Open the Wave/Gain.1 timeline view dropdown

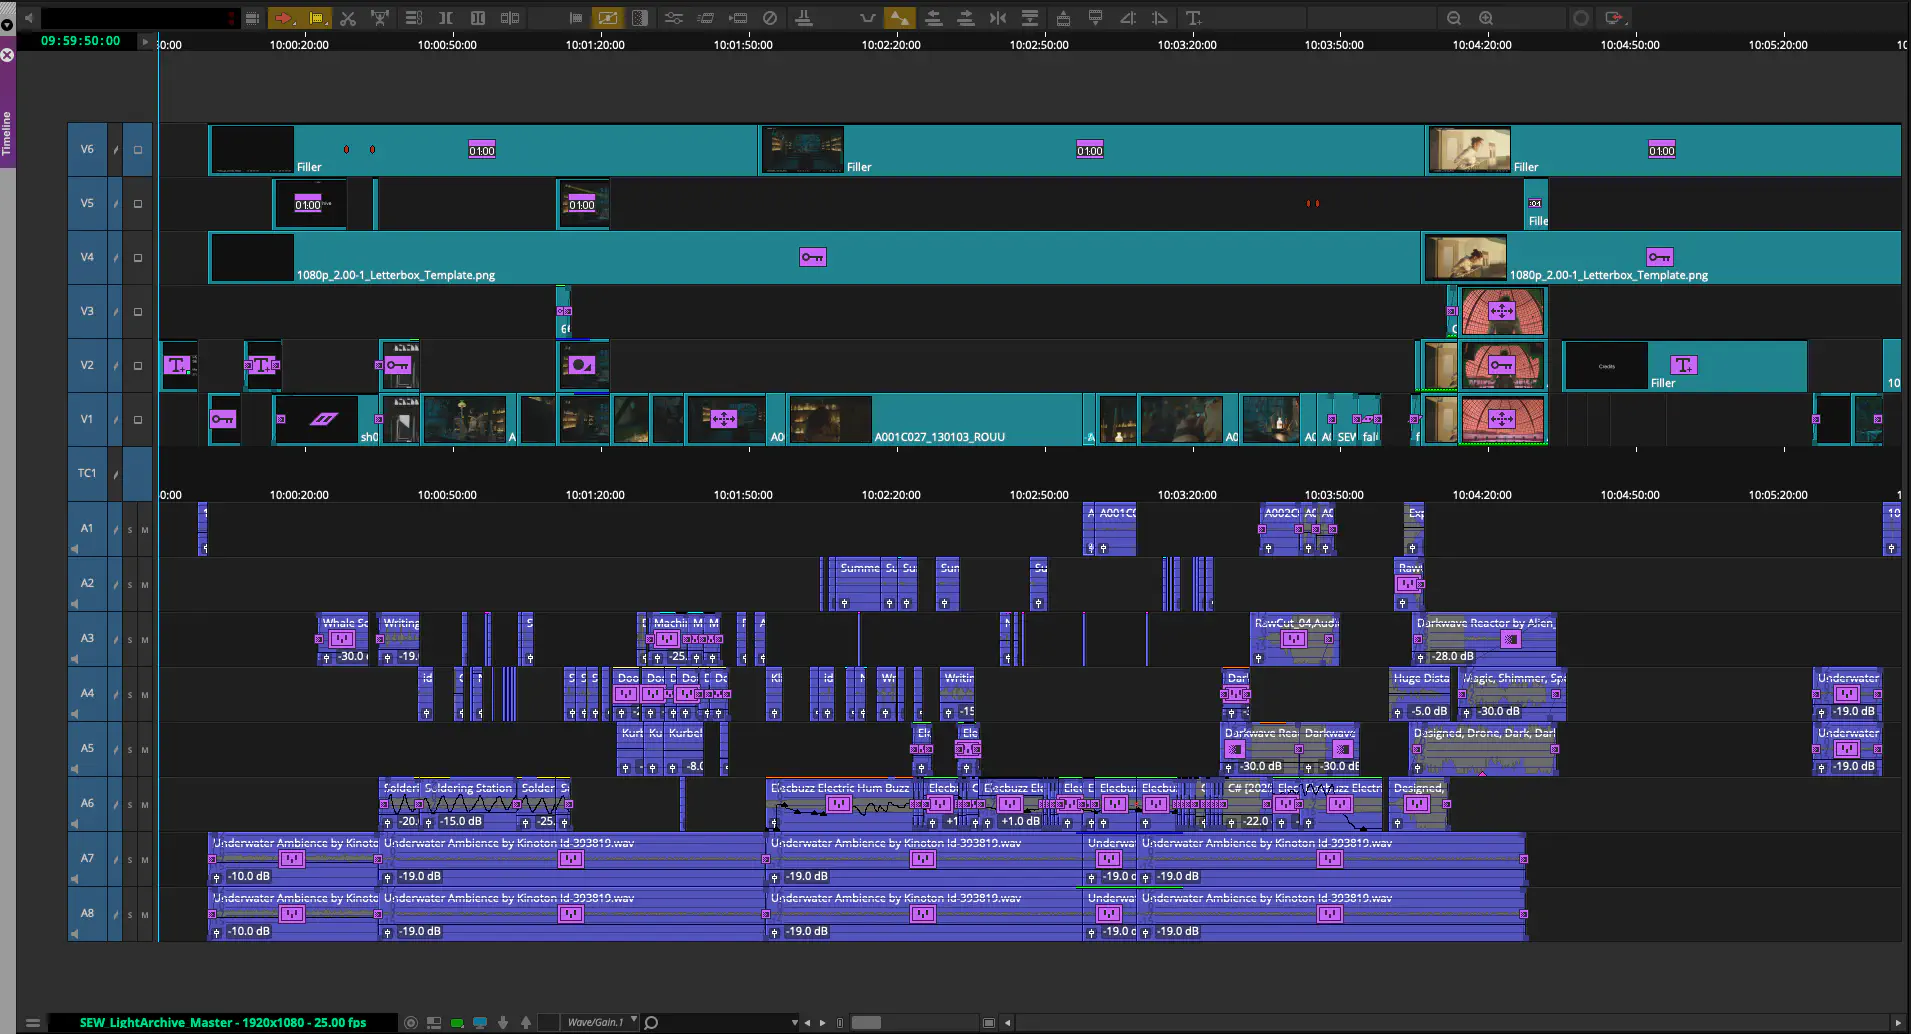[633, 1021]
